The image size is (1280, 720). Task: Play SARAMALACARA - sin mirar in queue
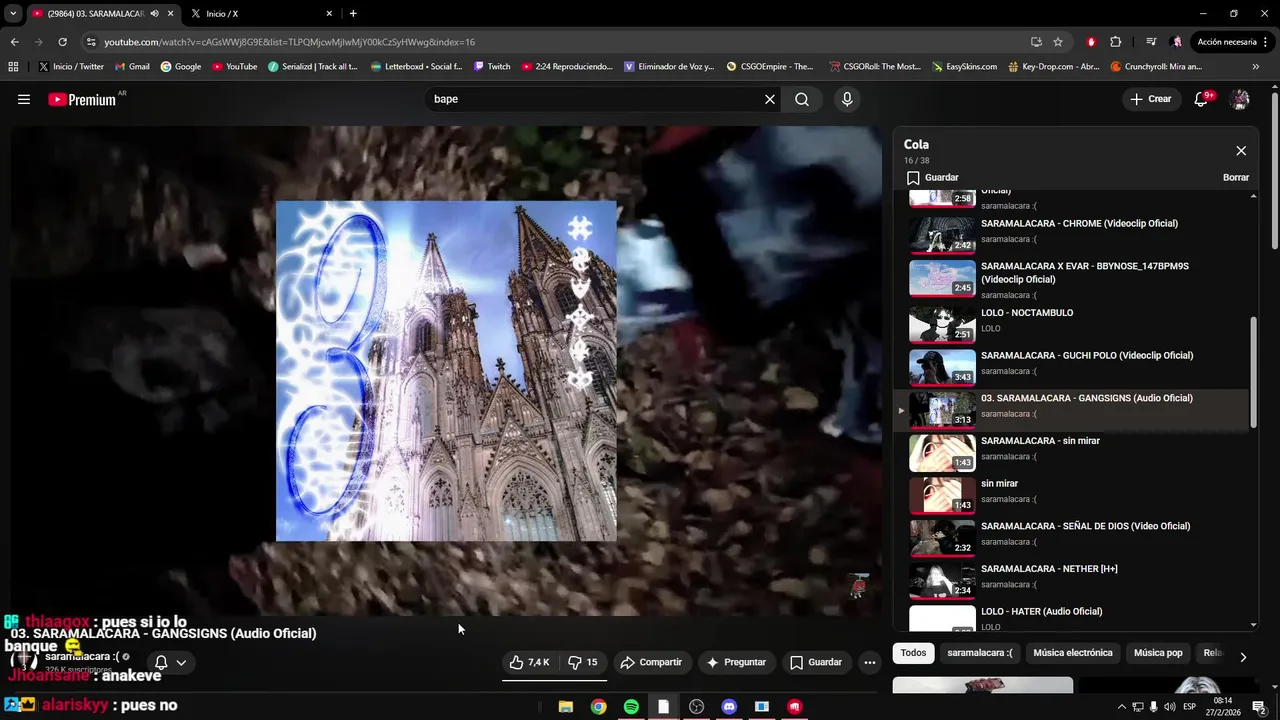click(1070, 451)
